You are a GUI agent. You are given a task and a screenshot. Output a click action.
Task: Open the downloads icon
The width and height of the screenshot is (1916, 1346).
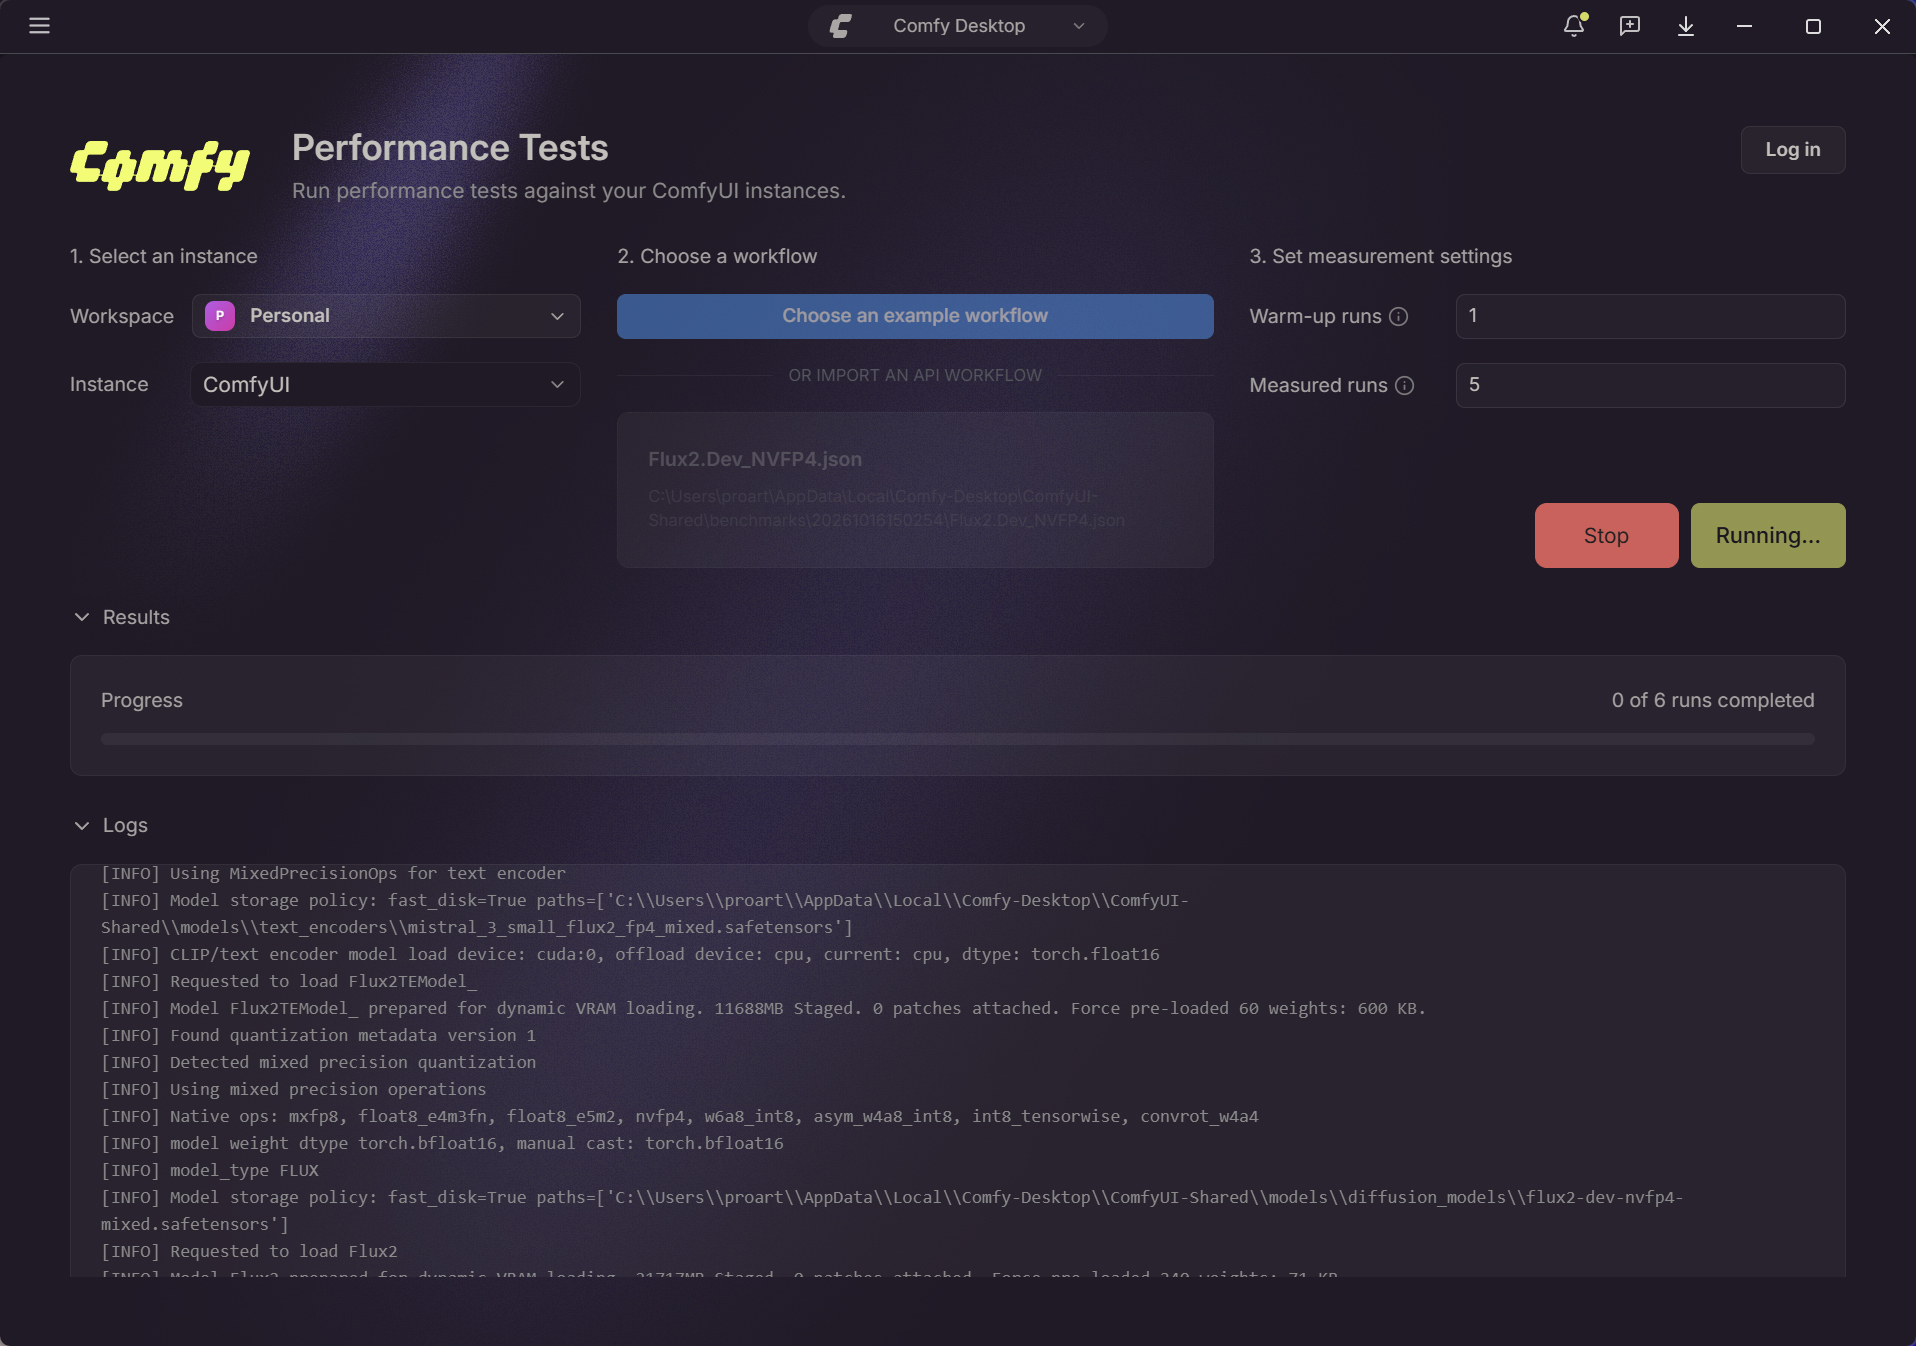(x=1686, y=26)
